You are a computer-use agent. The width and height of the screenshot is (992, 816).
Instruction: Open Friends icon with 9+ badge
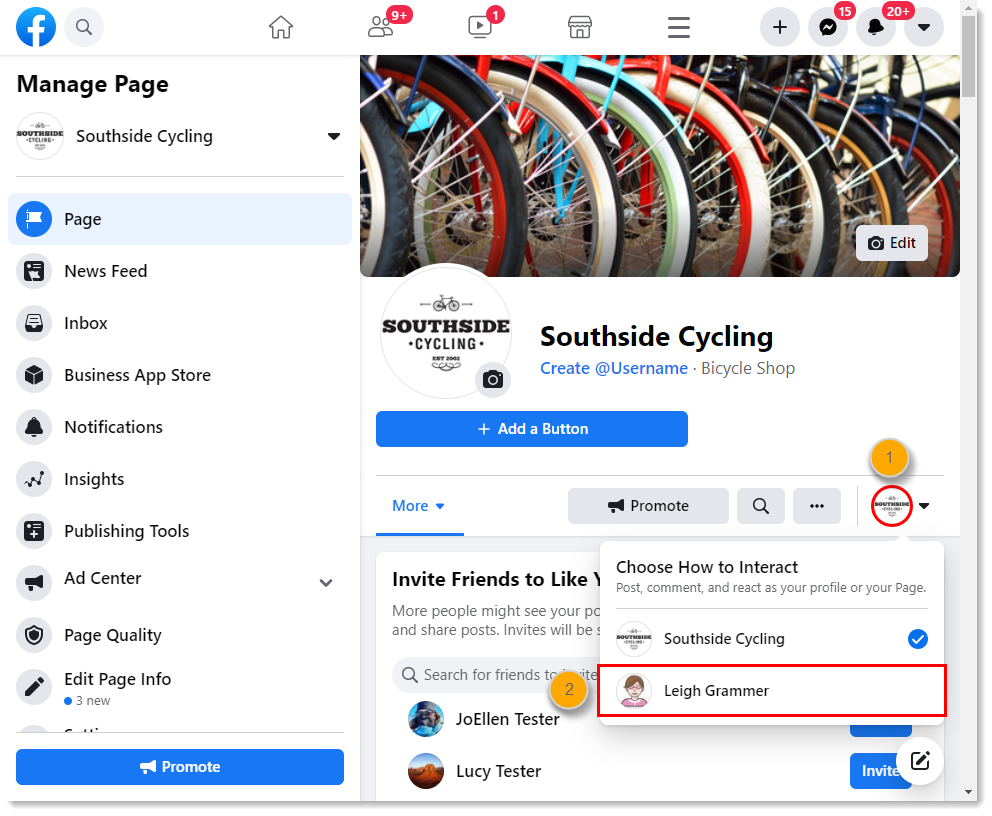tap(381, 27)
